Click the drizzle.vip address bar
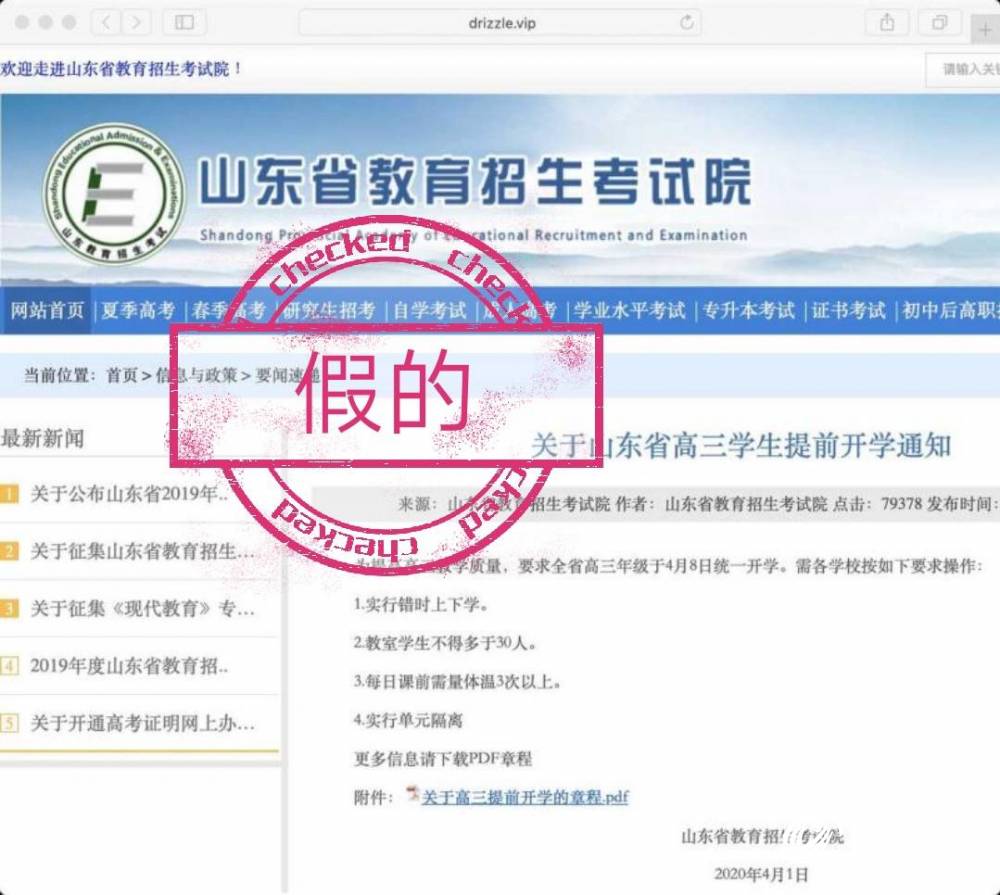The width and height of the screenshot is (1000, 895). 500,23
